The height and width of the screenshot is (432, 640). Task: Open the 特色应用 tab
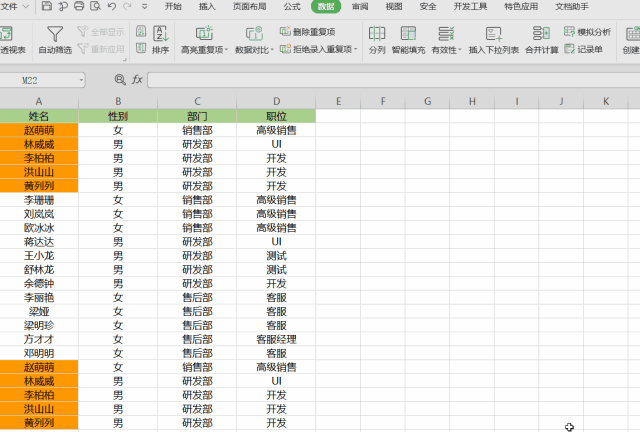coord(521,7)
